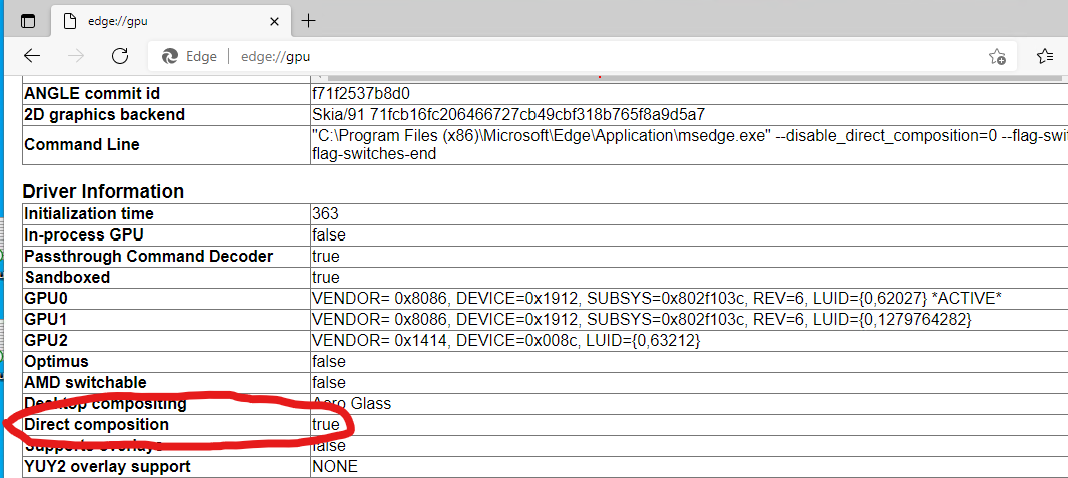The image size is (1068, 478).
Task: Click the GPU0 row label
Action: (46, 298)
